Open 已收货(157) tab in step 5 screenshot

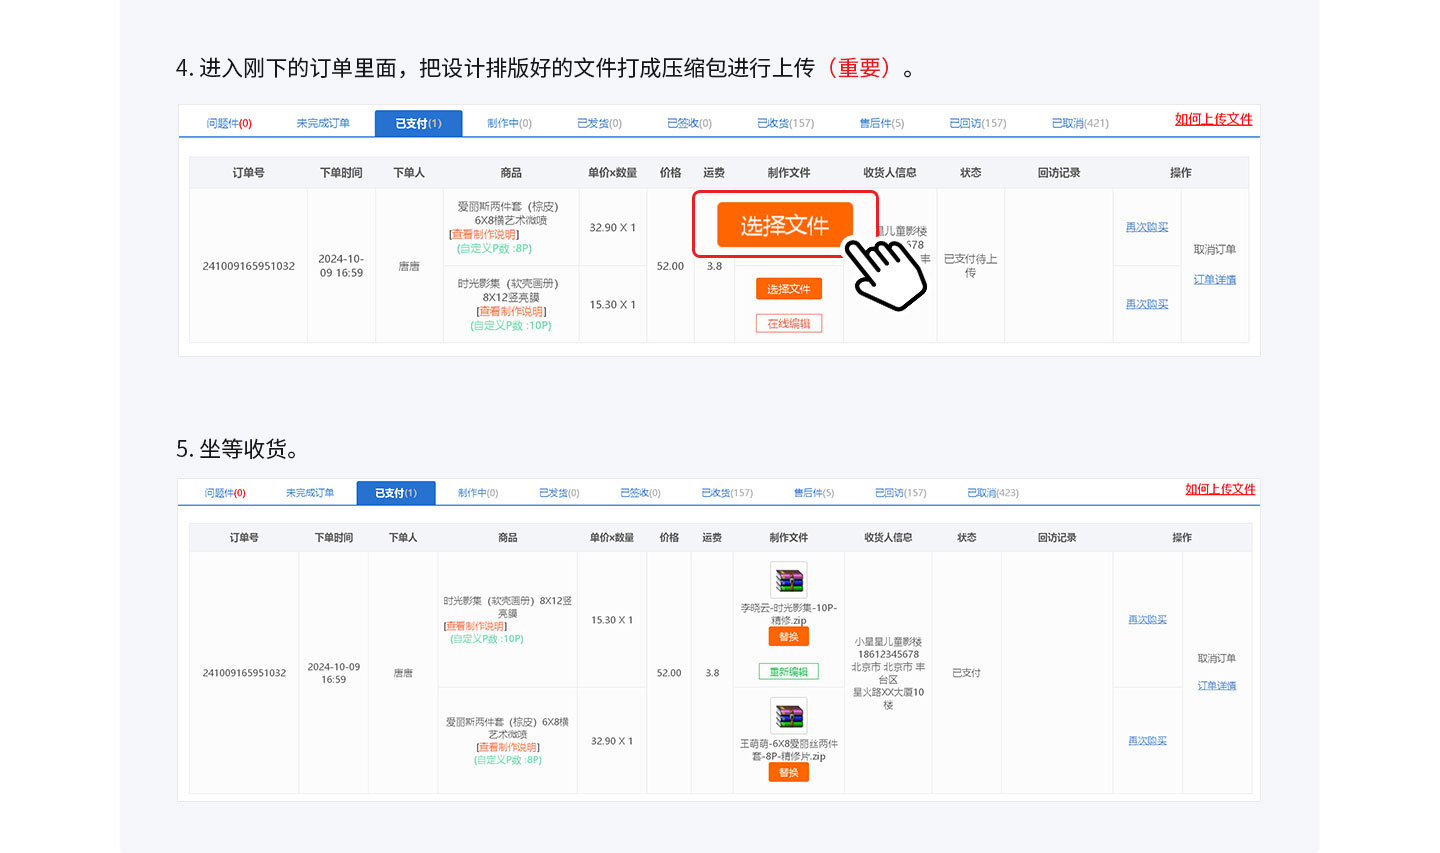click(x=727, y=493)
